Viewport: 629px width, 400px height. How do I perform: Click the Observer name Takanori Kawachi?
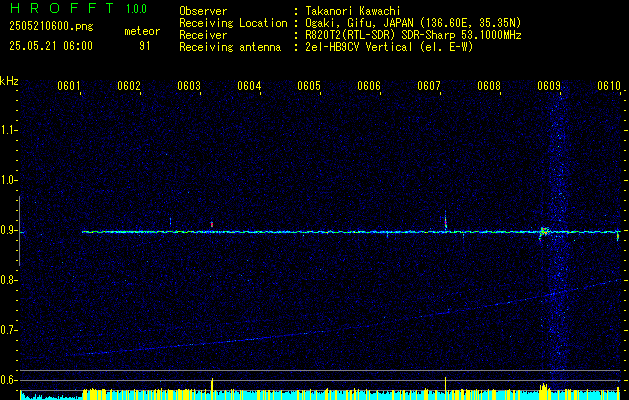click(x=353, y=11)
